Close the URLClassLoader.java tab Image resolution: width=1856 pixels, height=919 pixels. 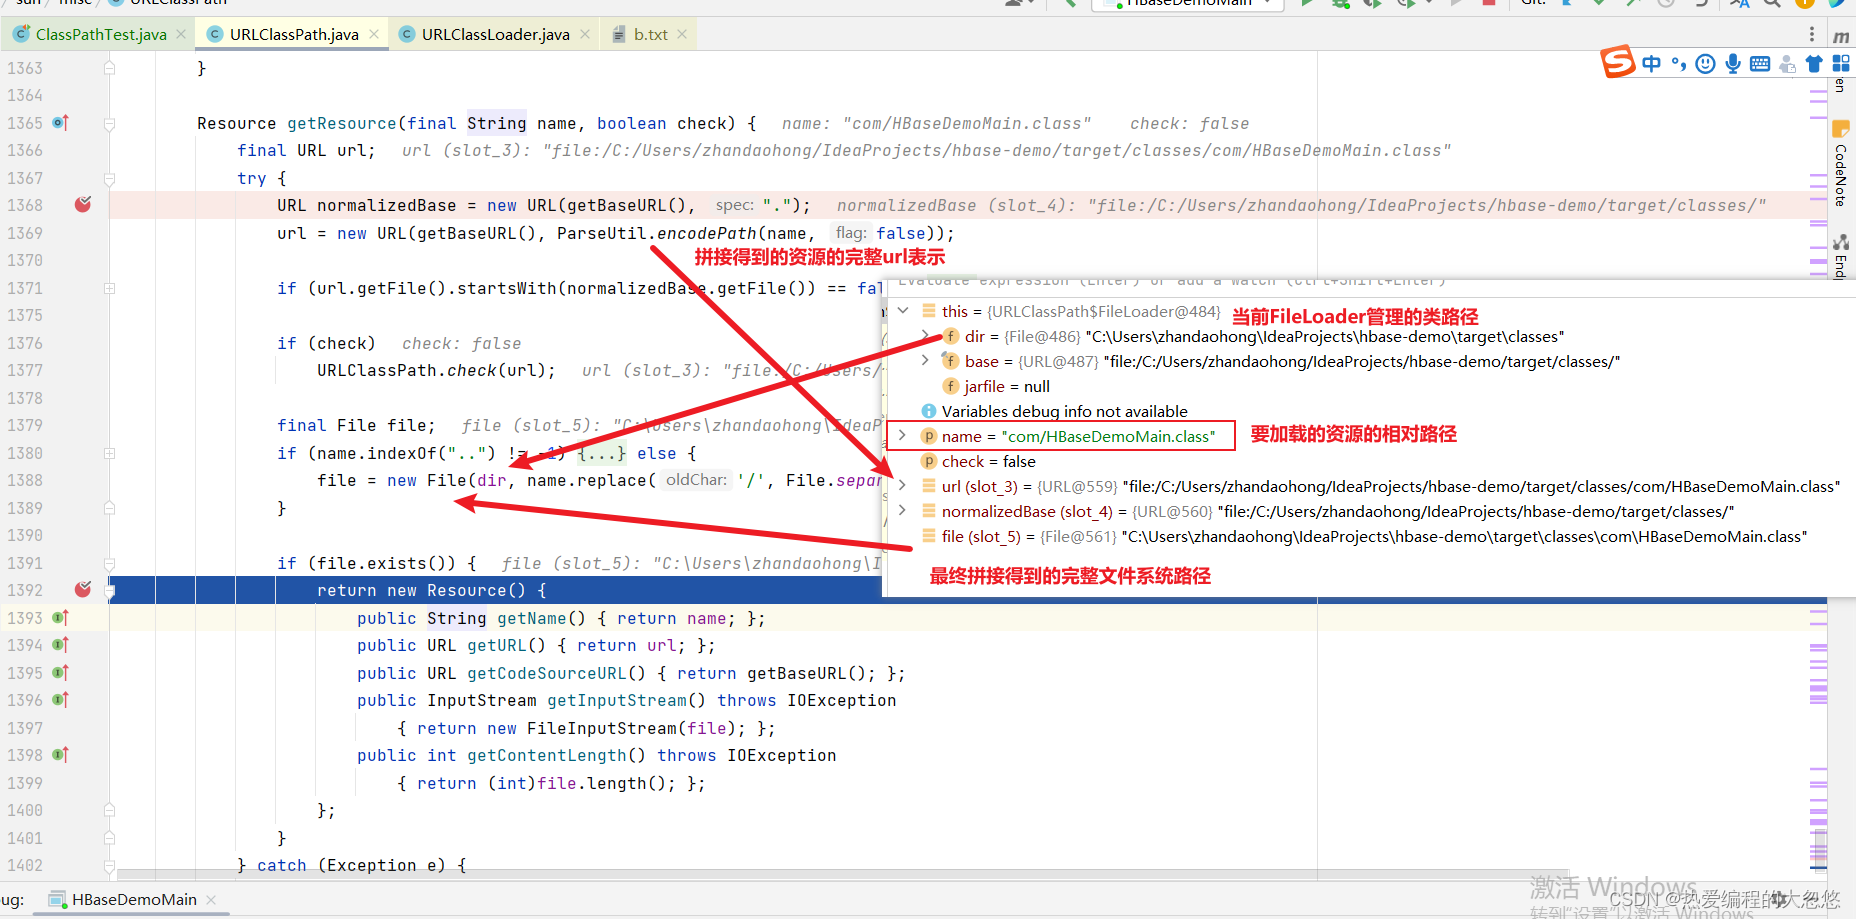tap(585, 34)
